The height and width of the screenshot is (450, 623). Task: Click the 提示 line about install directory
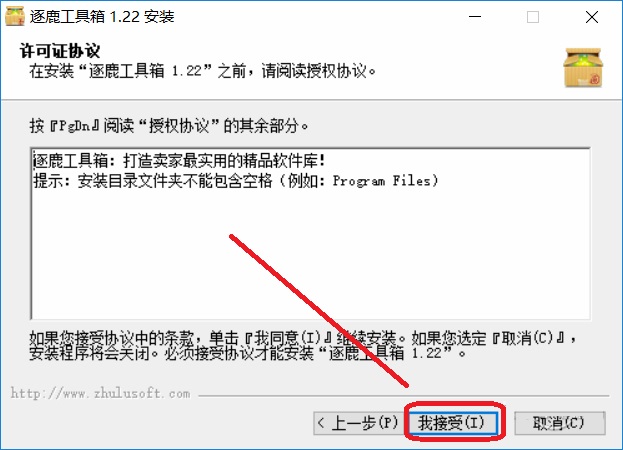point(236,181)
